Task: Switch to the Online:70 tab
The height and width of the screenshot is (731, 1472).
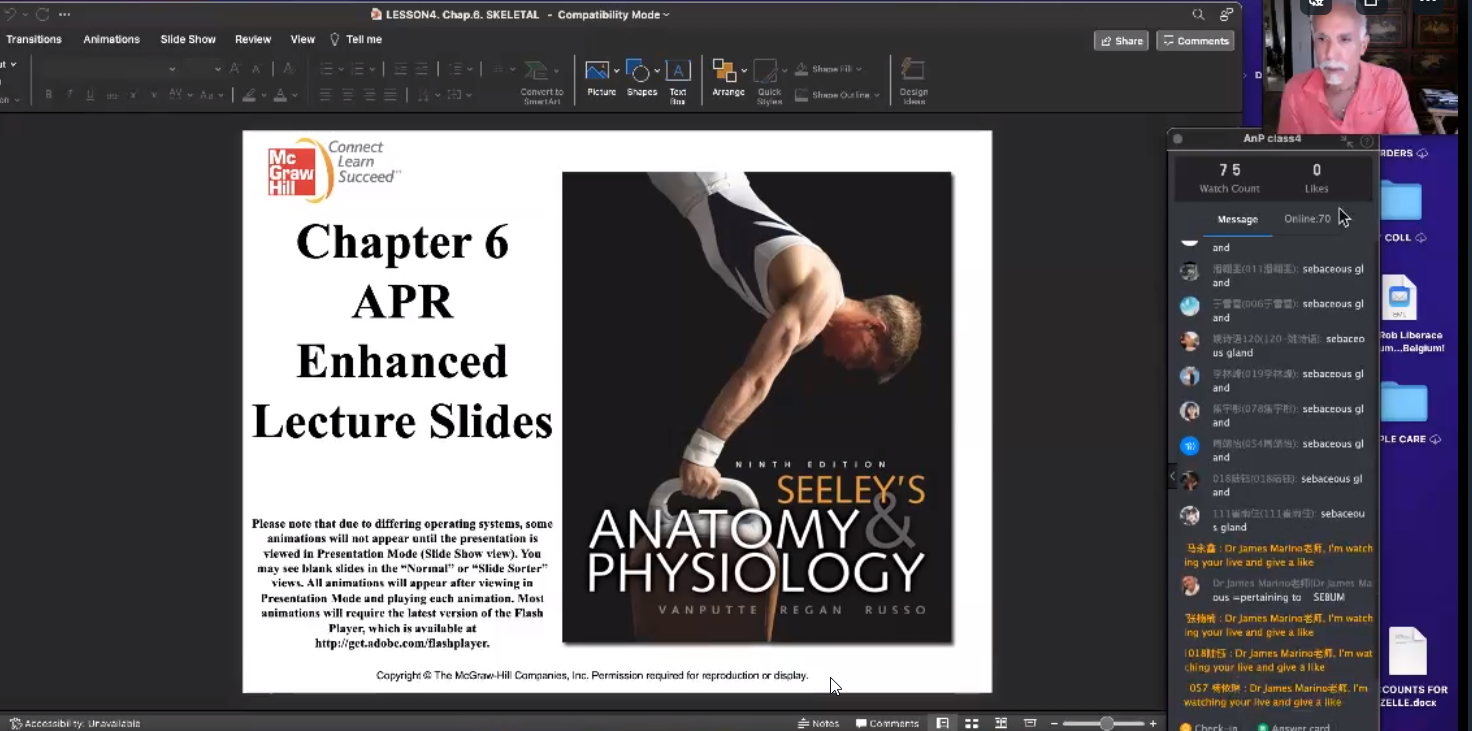Action: pos(1307,219)
